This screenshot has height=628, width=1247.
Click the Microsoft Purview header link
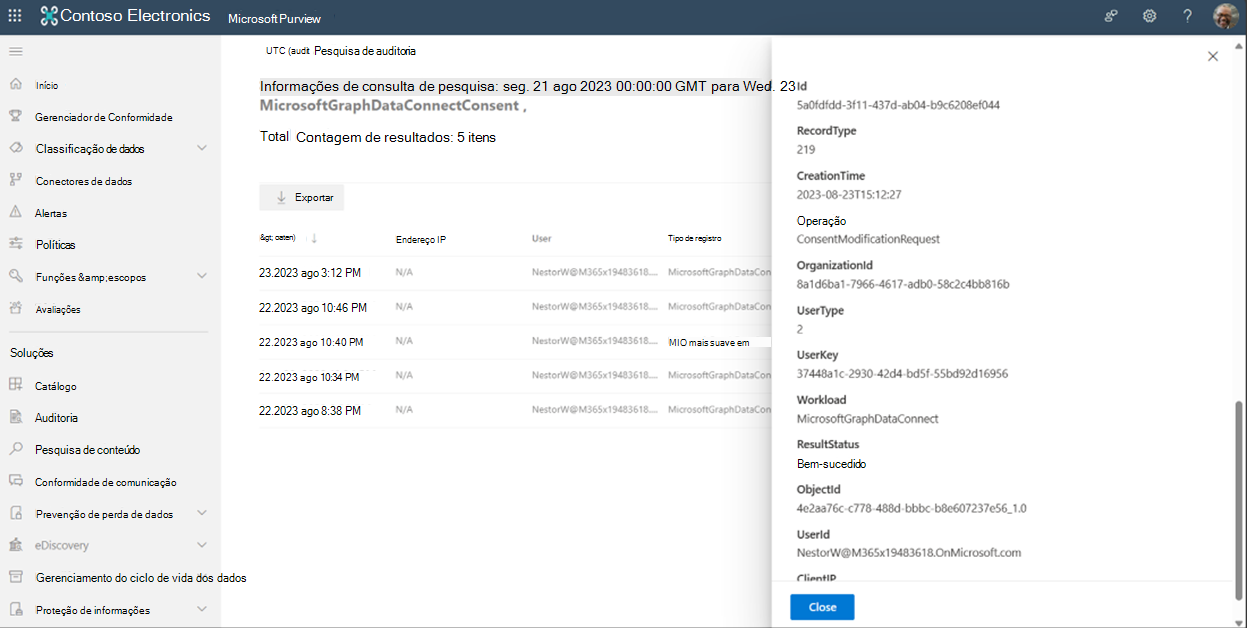(274, 20)
